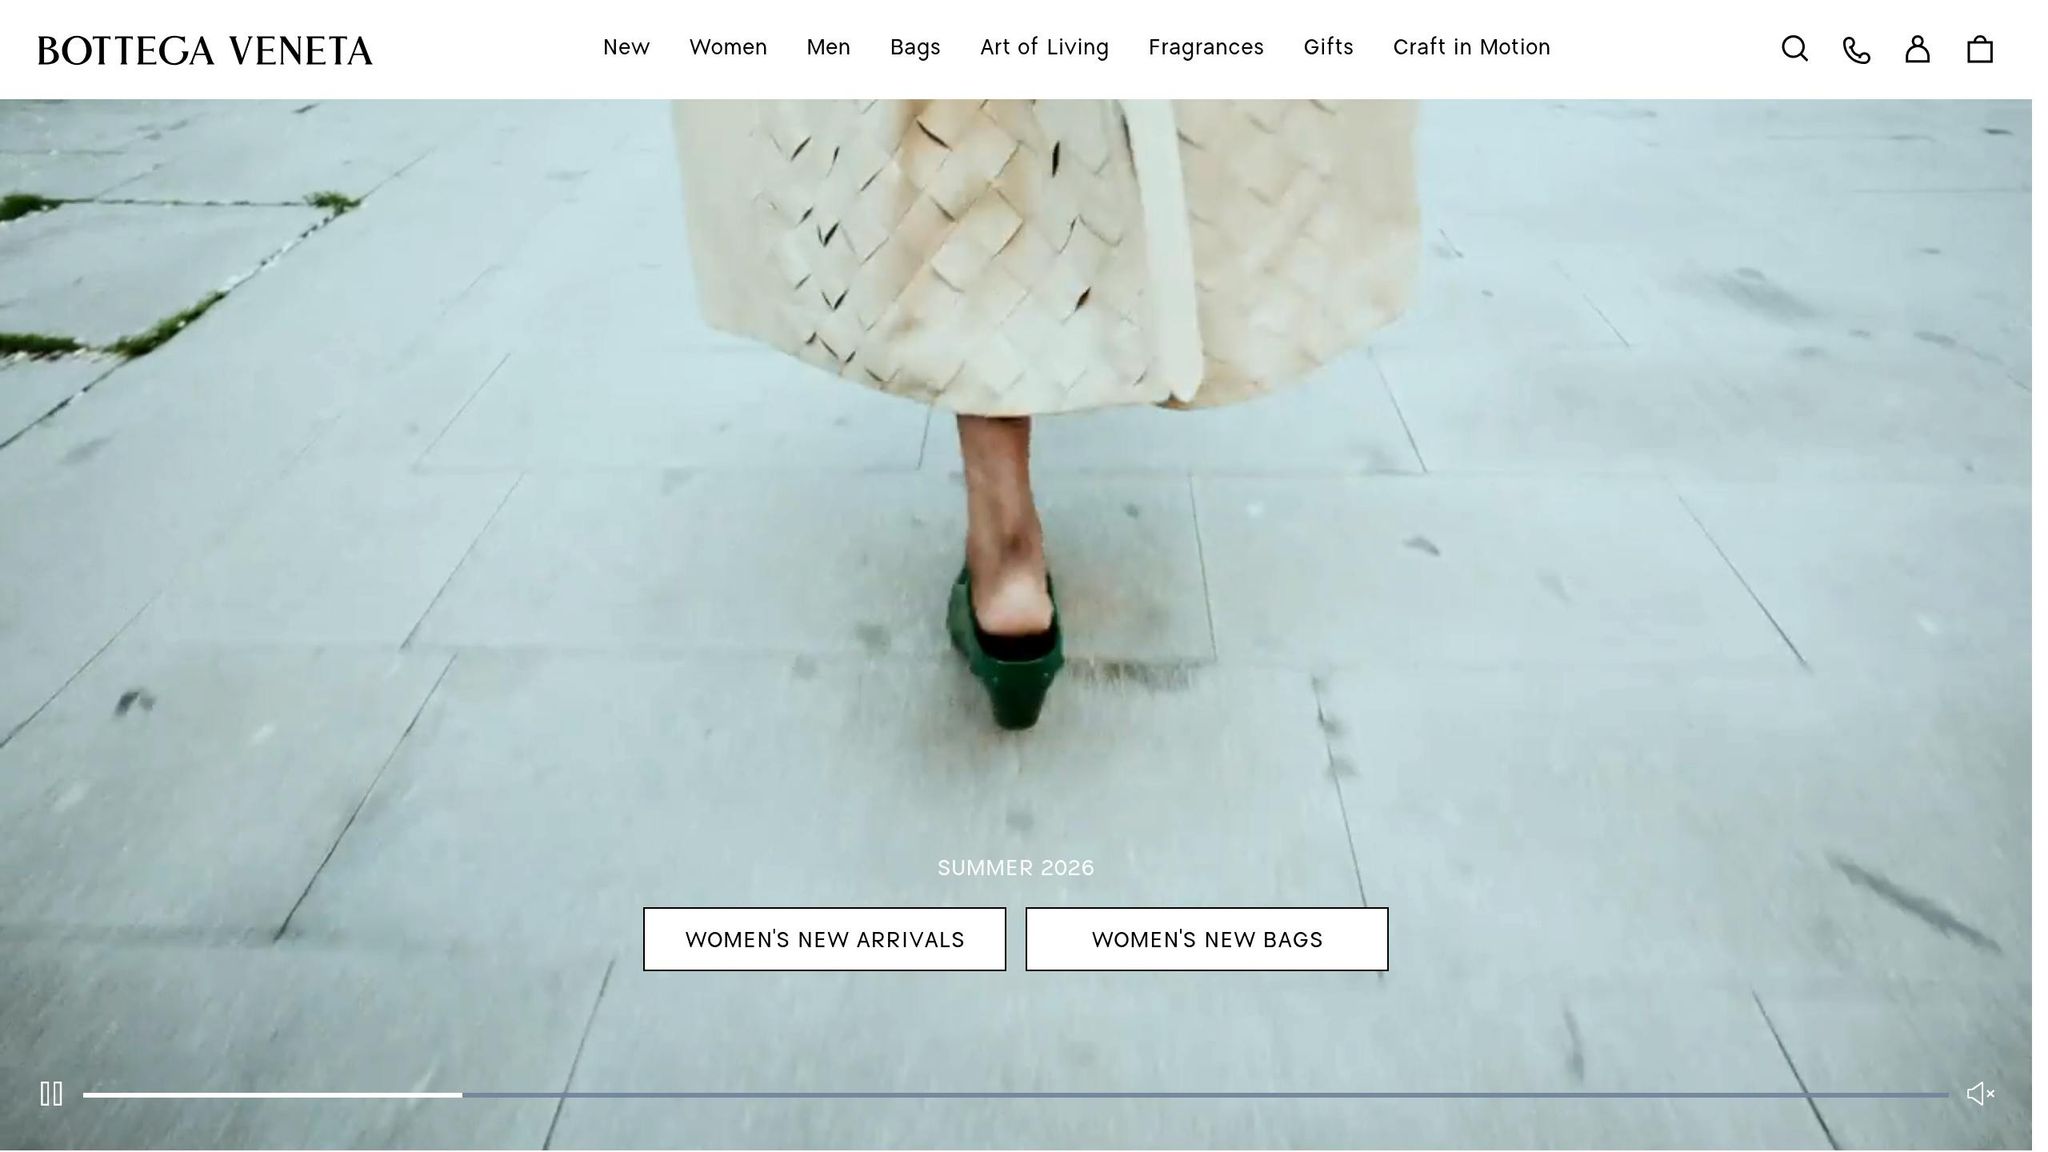Open the account profile icon
The image size is (2048, 1152).
click(1917, 49)
